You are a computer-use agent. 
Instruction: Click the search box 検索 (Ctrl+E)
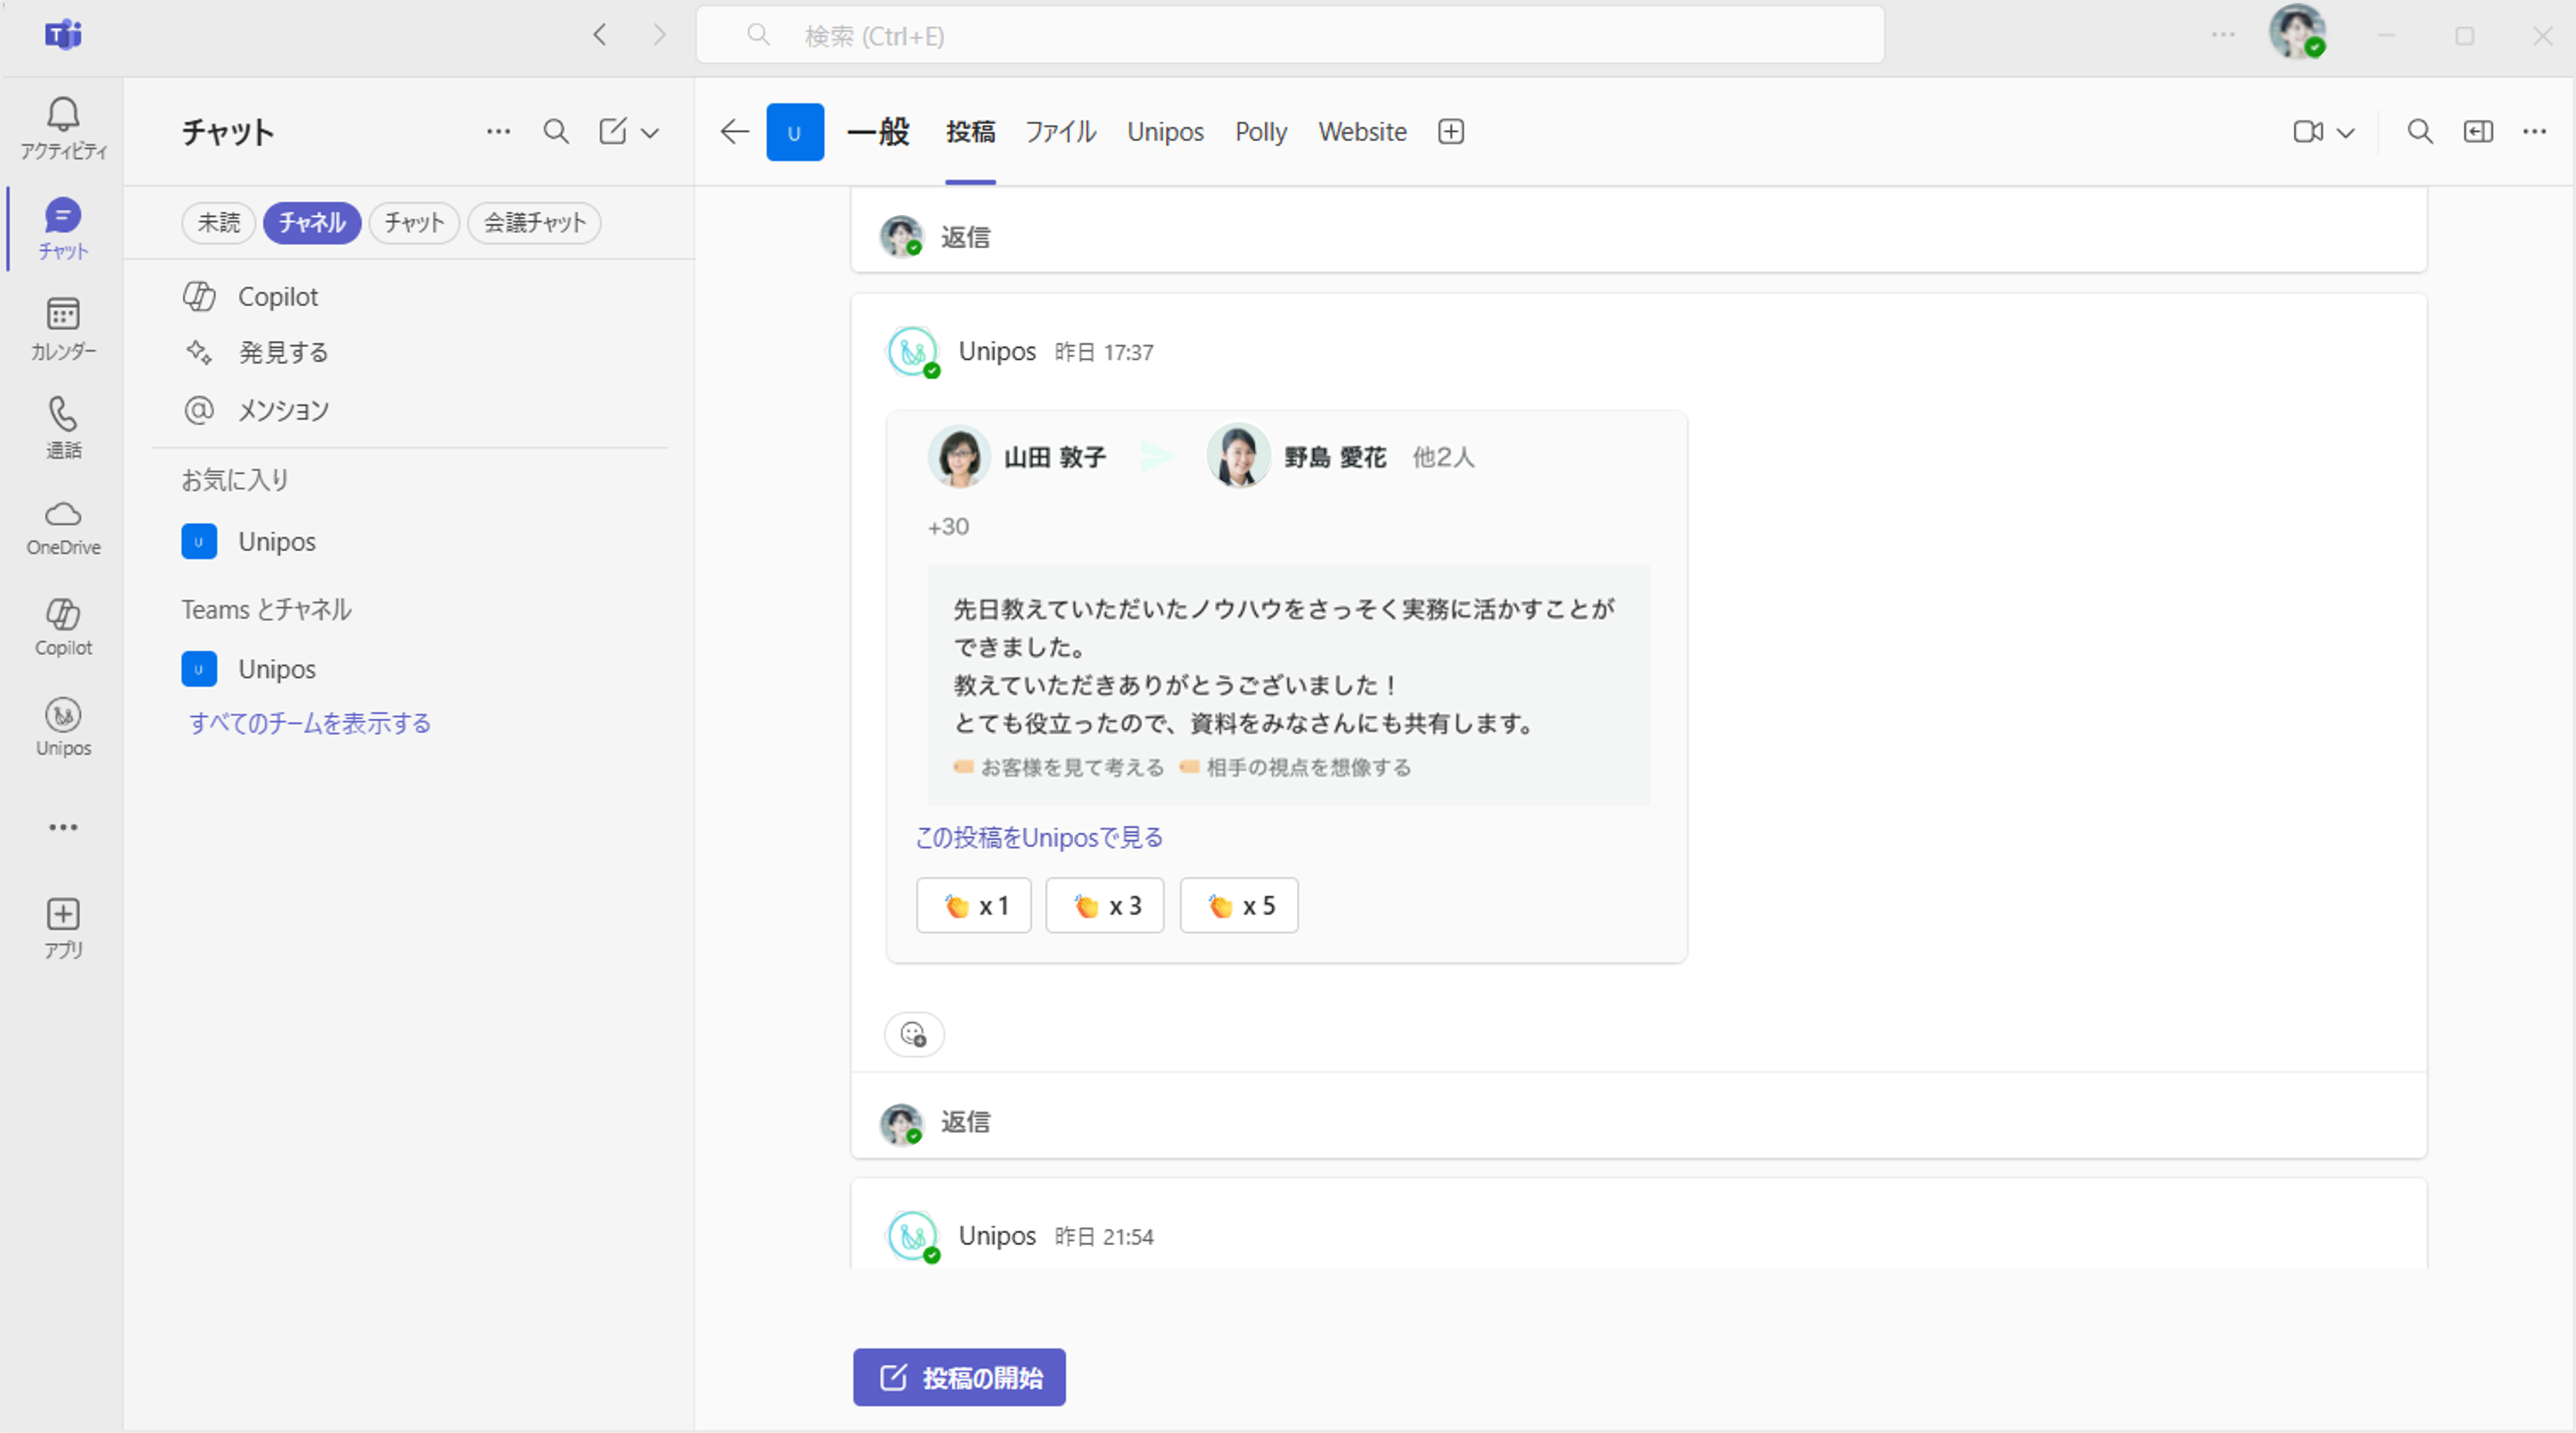coord(1290,35)
